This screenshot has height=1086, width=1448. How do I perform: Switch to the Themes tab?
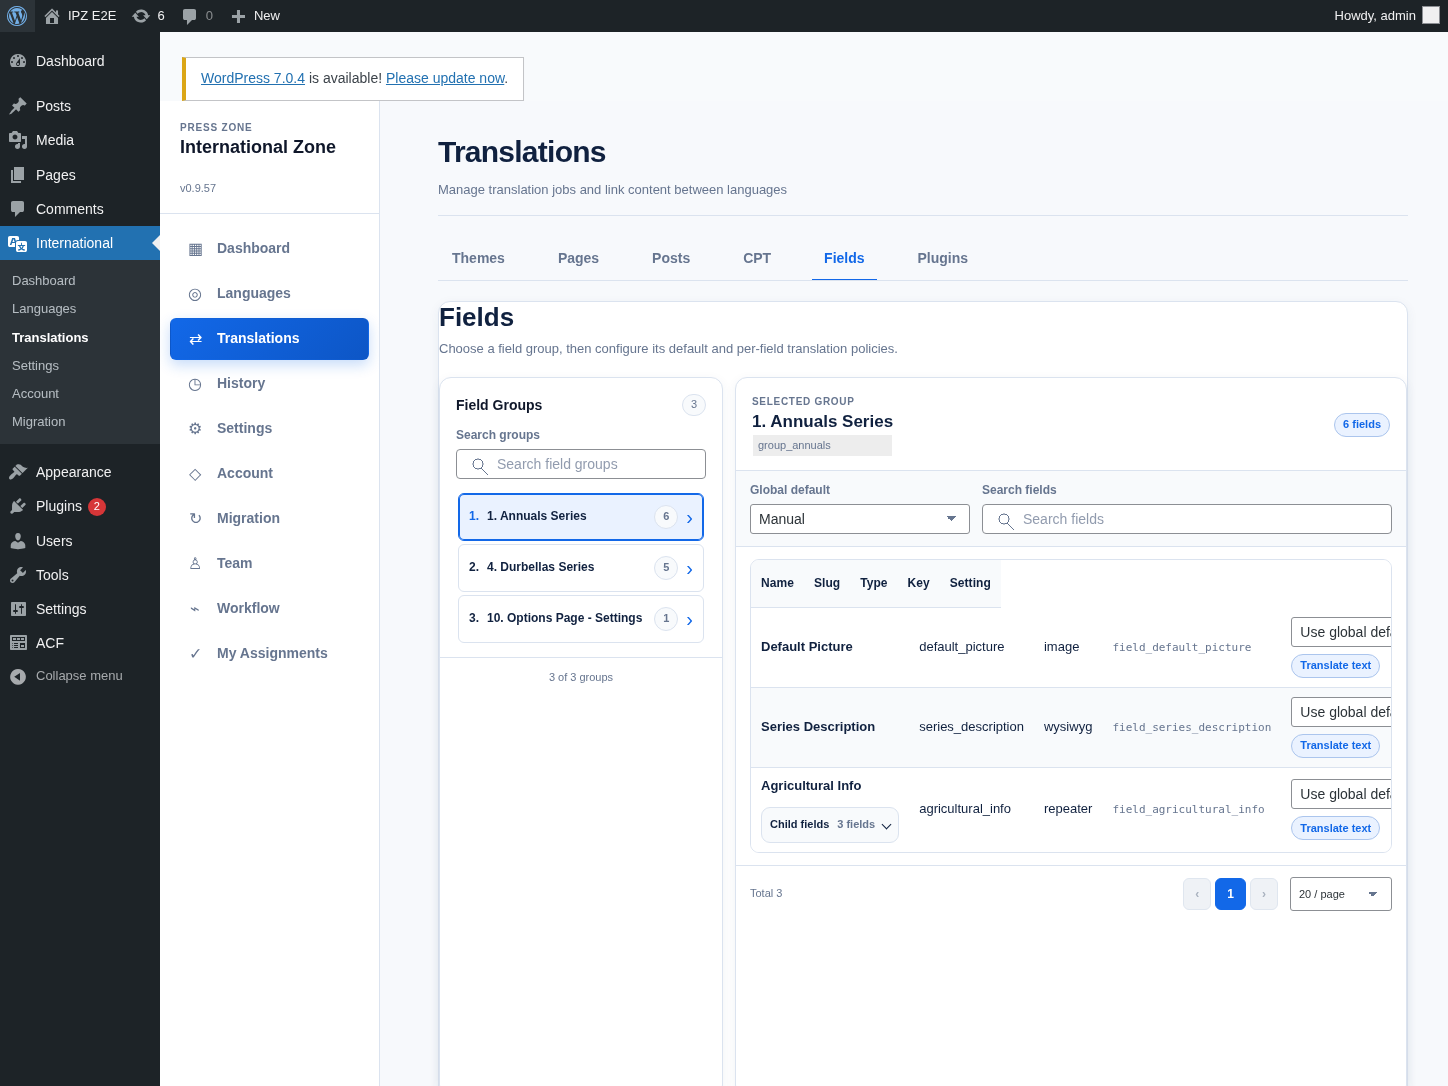click(x=478, y=258)
